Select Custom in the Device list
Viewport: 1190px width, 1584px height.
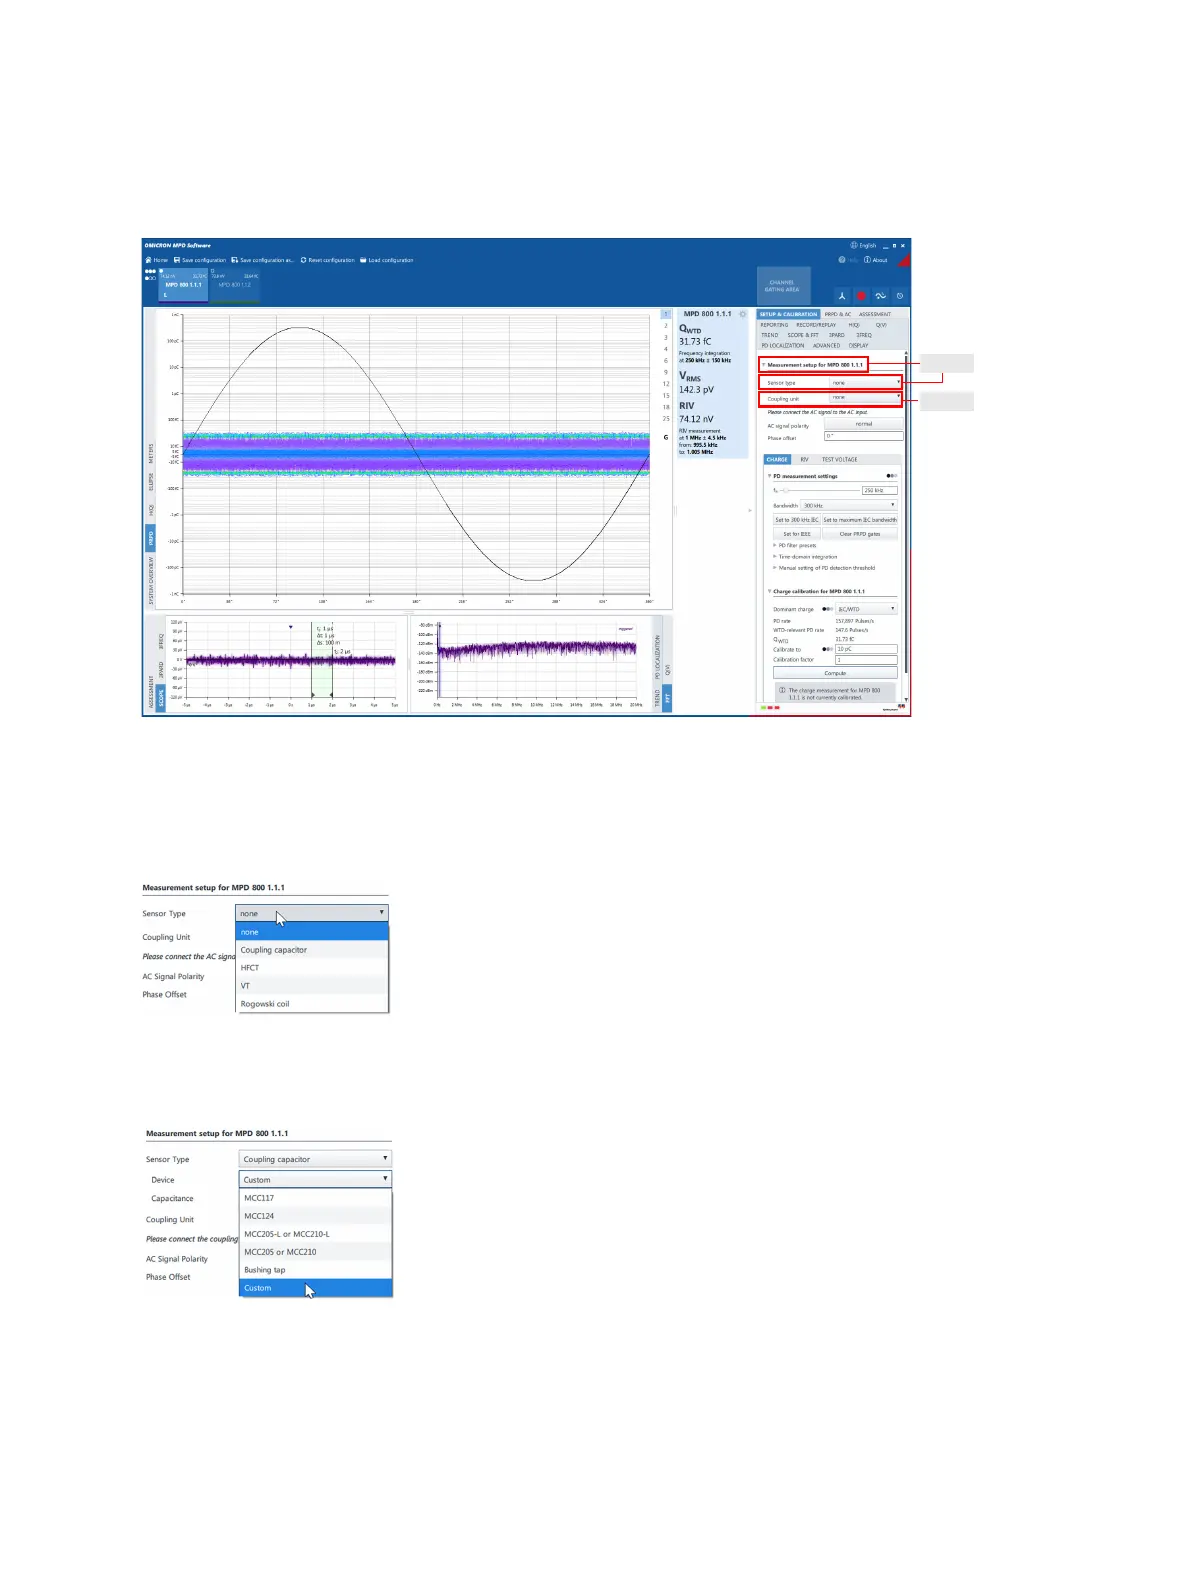click(316, 1288)
